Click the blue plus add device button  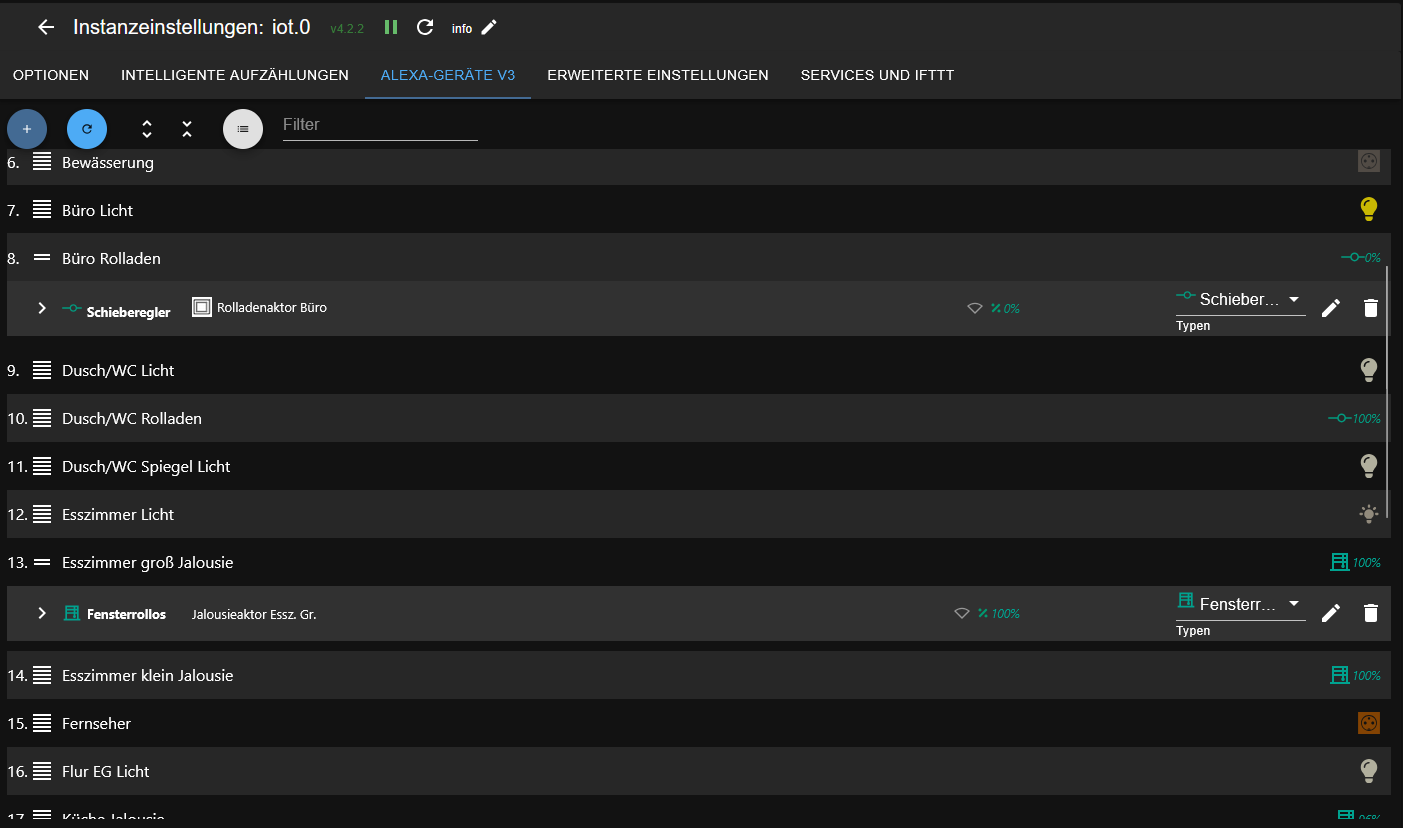click(27, 129)
